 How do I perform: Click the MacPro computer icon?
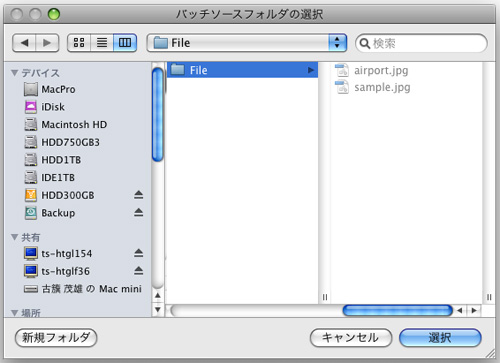point(31,89)
